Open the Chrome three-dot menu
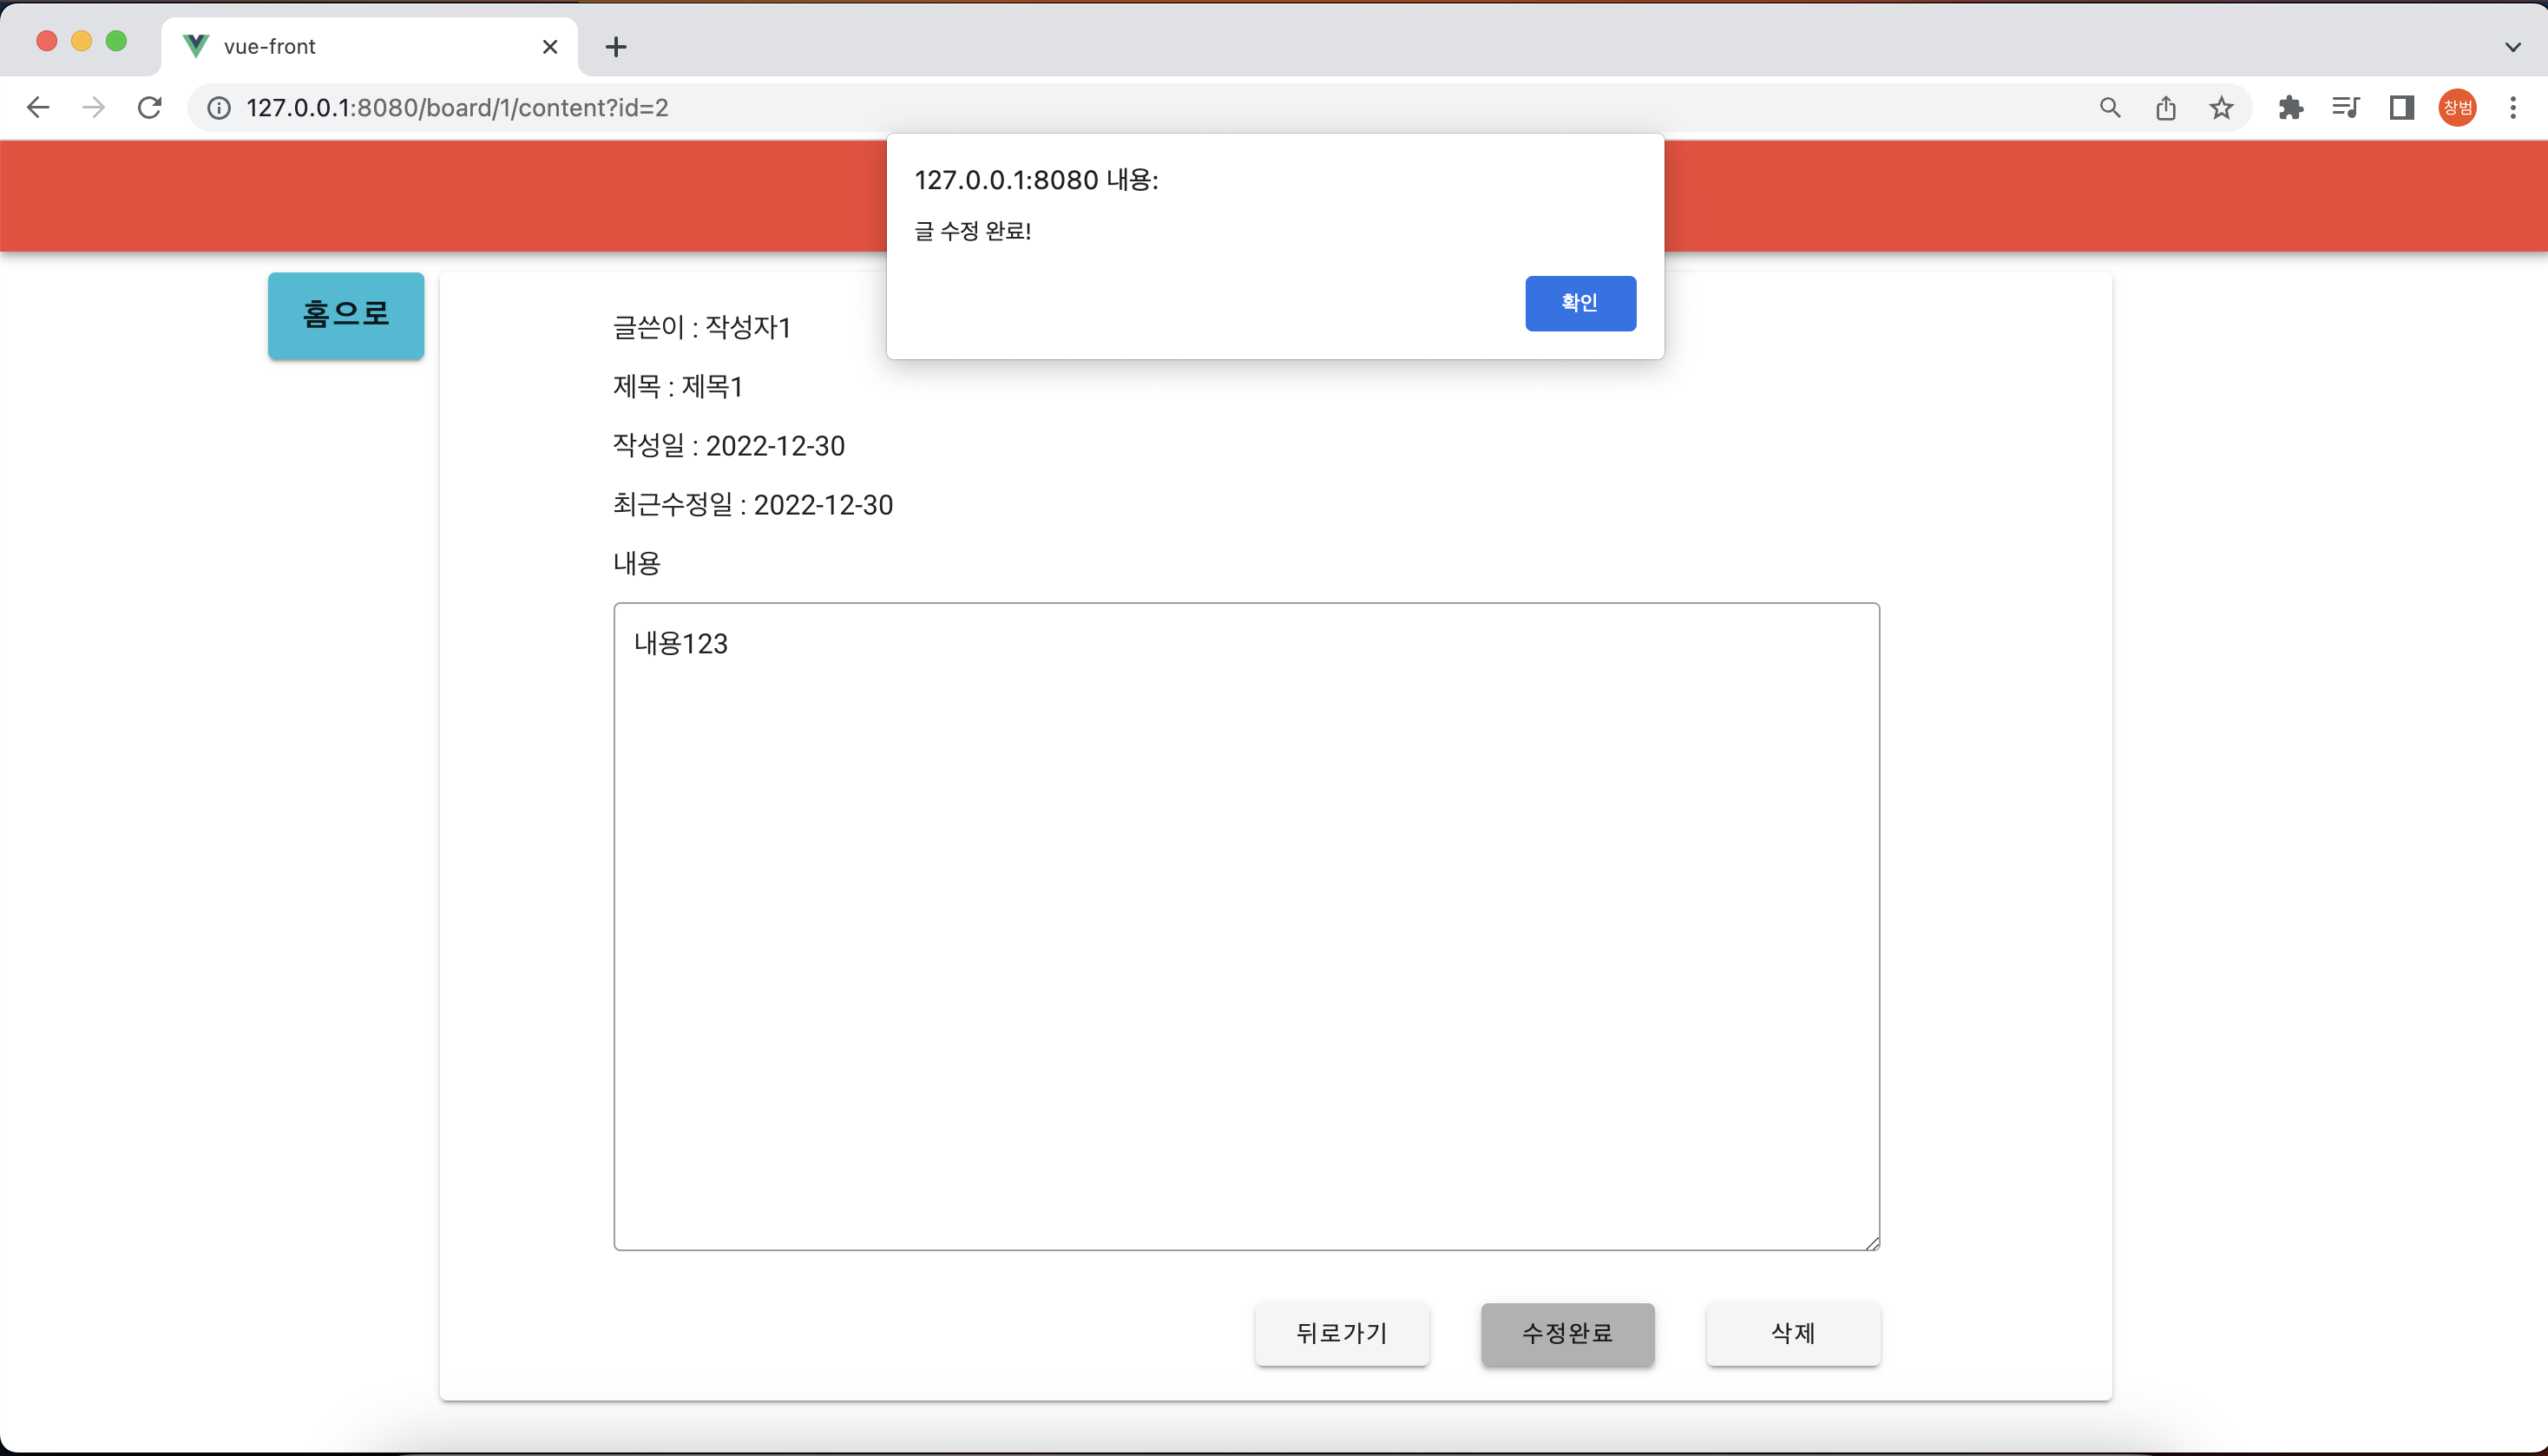The height and width of the screenshot is (1456, 2548). click(x=2513, y=108)
